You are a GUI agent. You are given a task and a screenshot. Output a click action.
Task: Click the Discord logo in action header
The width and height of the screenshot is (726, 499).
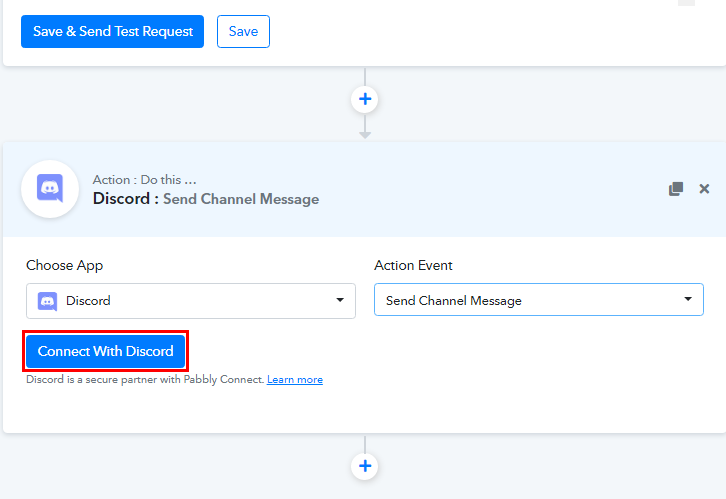coord(50,189)
